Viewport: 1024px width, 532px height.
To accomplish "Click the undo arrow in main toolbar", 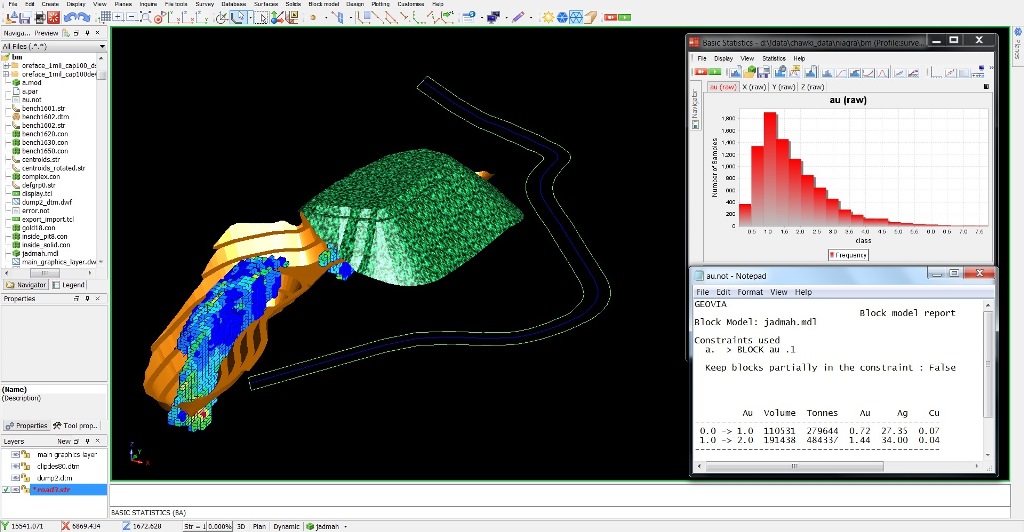I will [69, 17].
